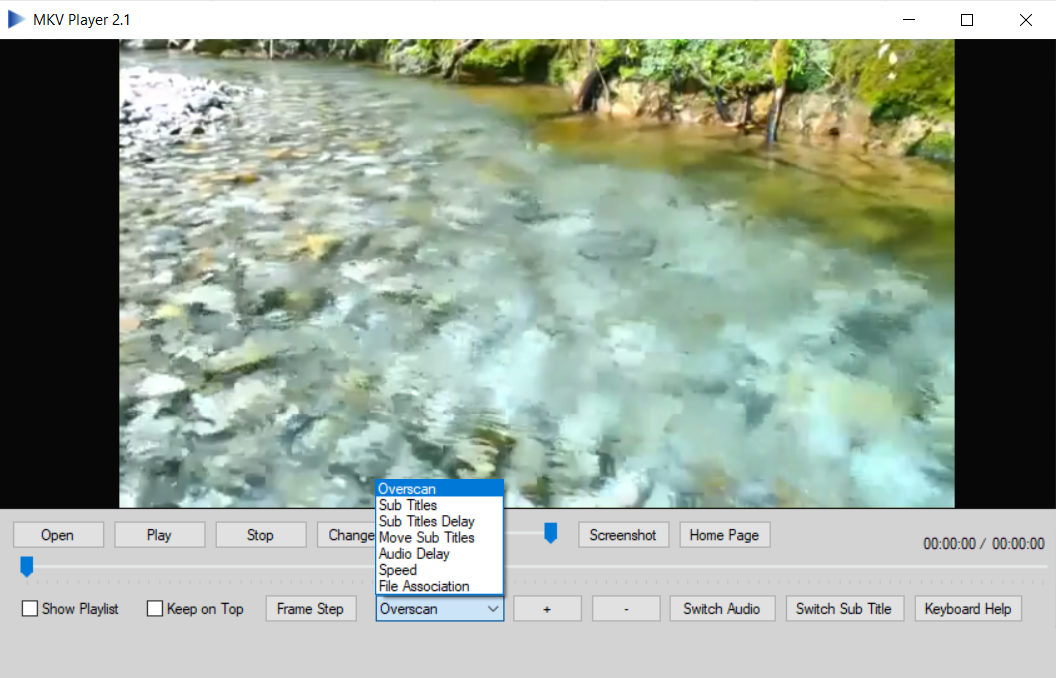Viewport: 1056px width, 678px height.
Task: Open a video file with Open button
Action: pos(58,535)
